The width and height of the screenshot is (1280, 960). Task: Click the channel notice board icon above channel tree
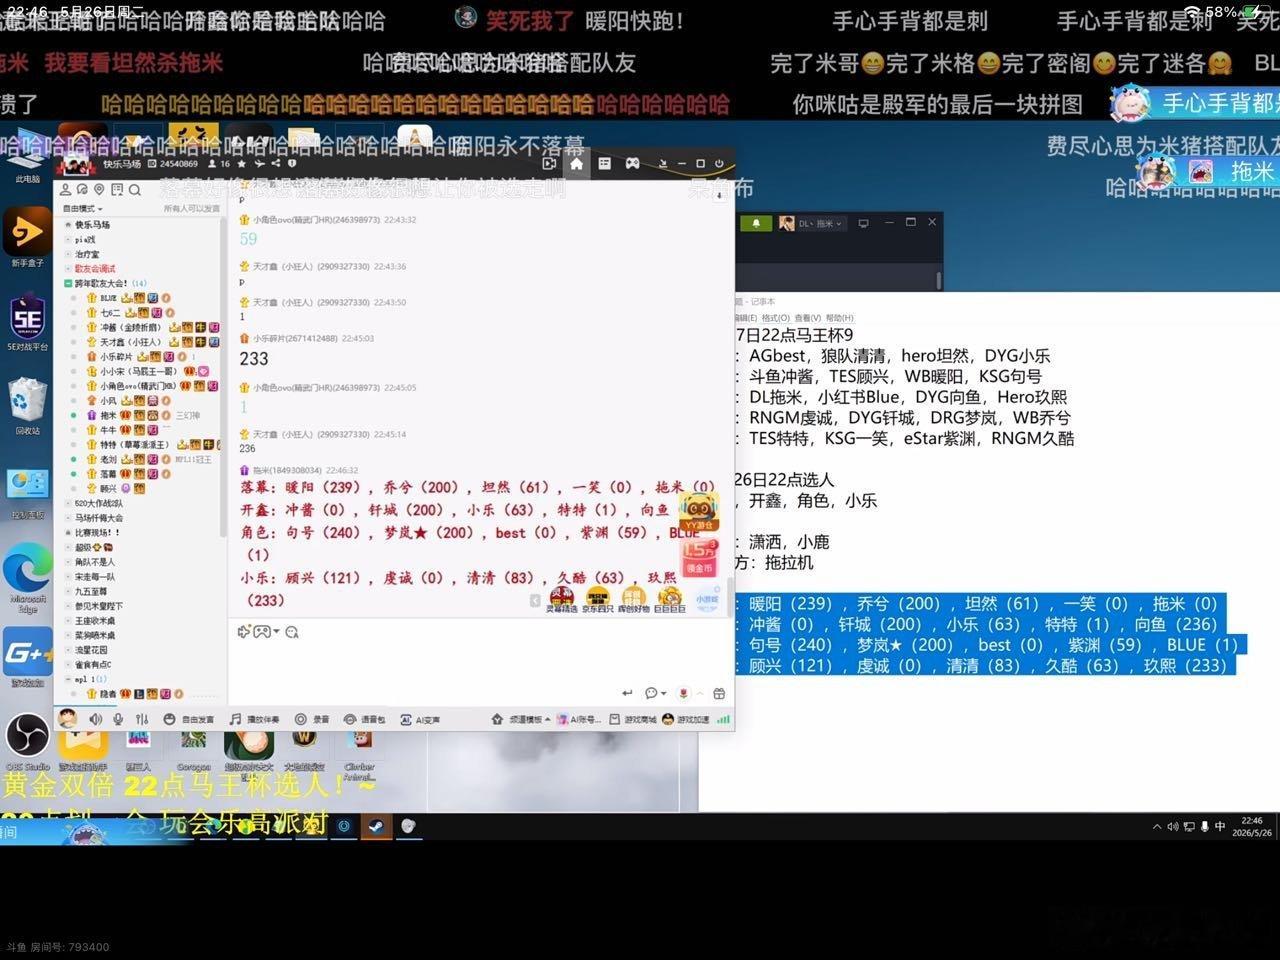click(x=117, y=189)
